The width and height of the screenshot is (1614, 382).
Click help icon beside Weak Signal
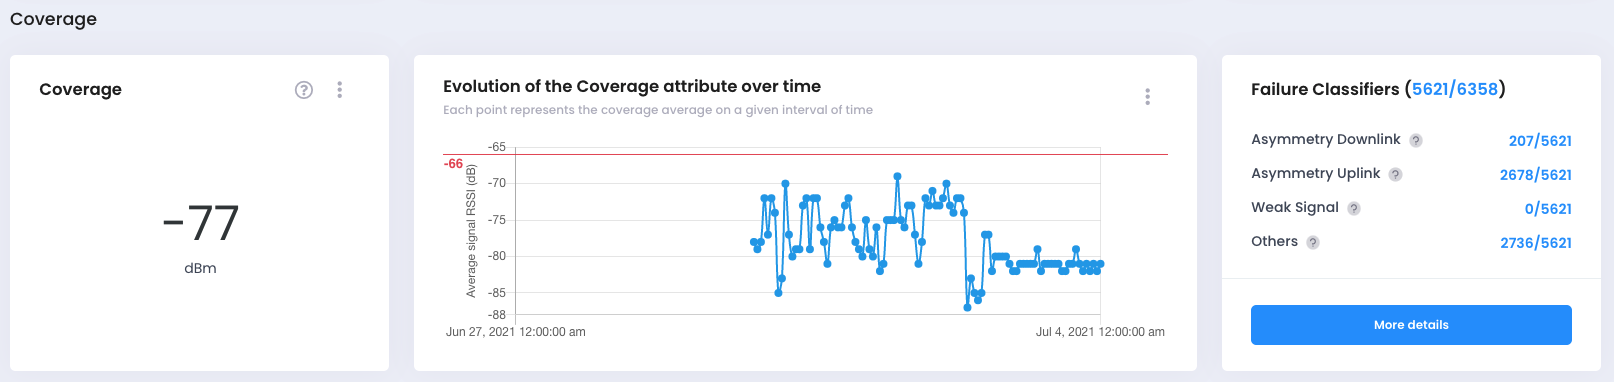pyautogui.click(x=1354, y=209)
